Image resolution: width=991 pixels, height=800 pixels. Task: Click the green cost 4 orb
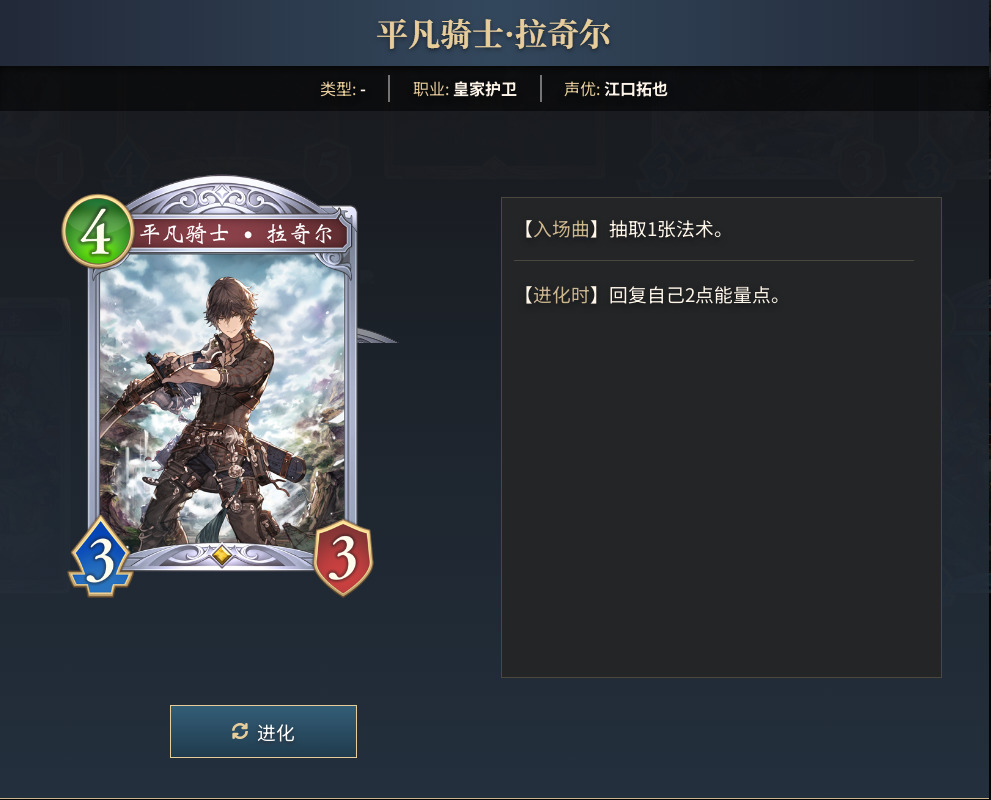(97, 232)
